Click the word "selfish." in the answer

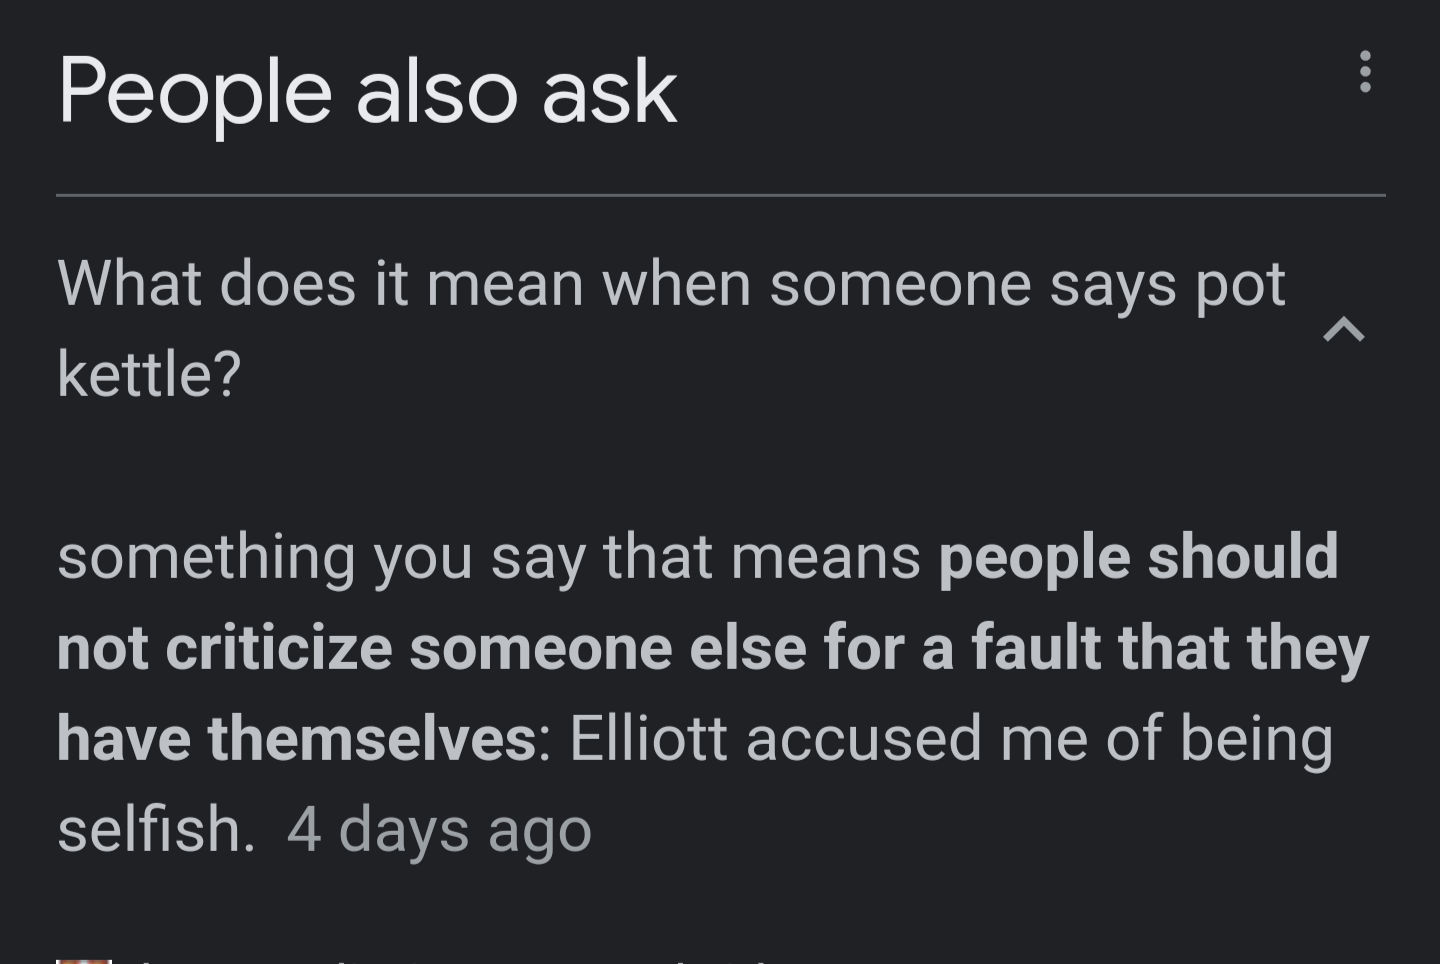click(x=156, y=830)
